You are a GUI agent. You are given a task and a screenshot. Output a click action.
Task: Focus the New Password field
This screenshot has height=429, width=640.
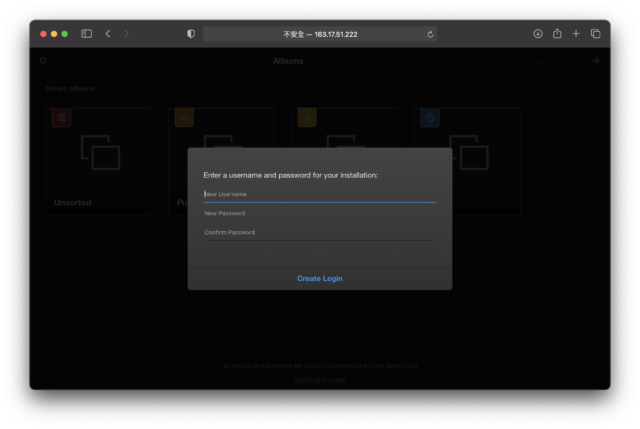tap(320, 213)
